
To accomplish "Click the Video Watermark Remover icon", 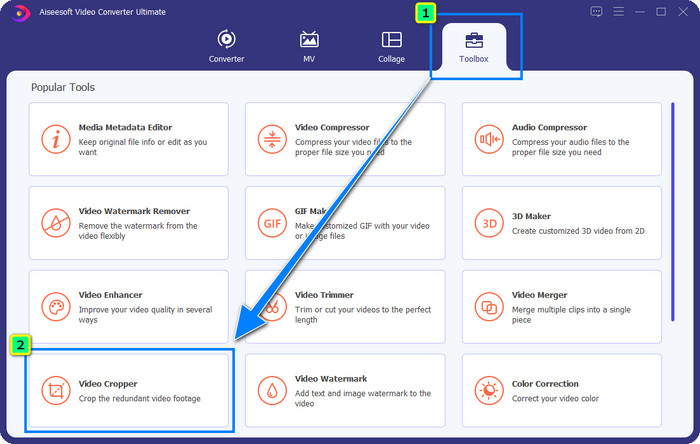I will tap(56, 223).
